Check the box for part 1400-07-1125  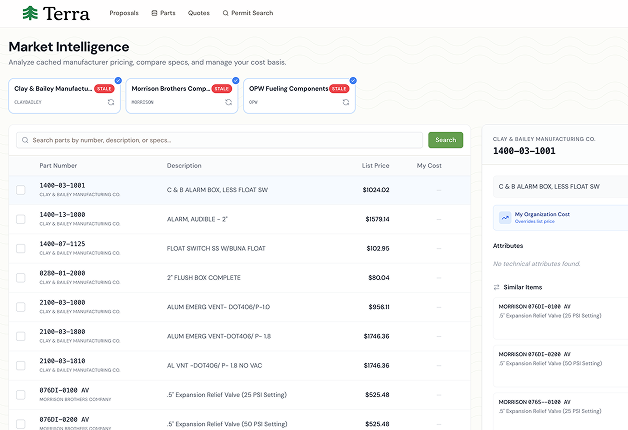(20, 248)
